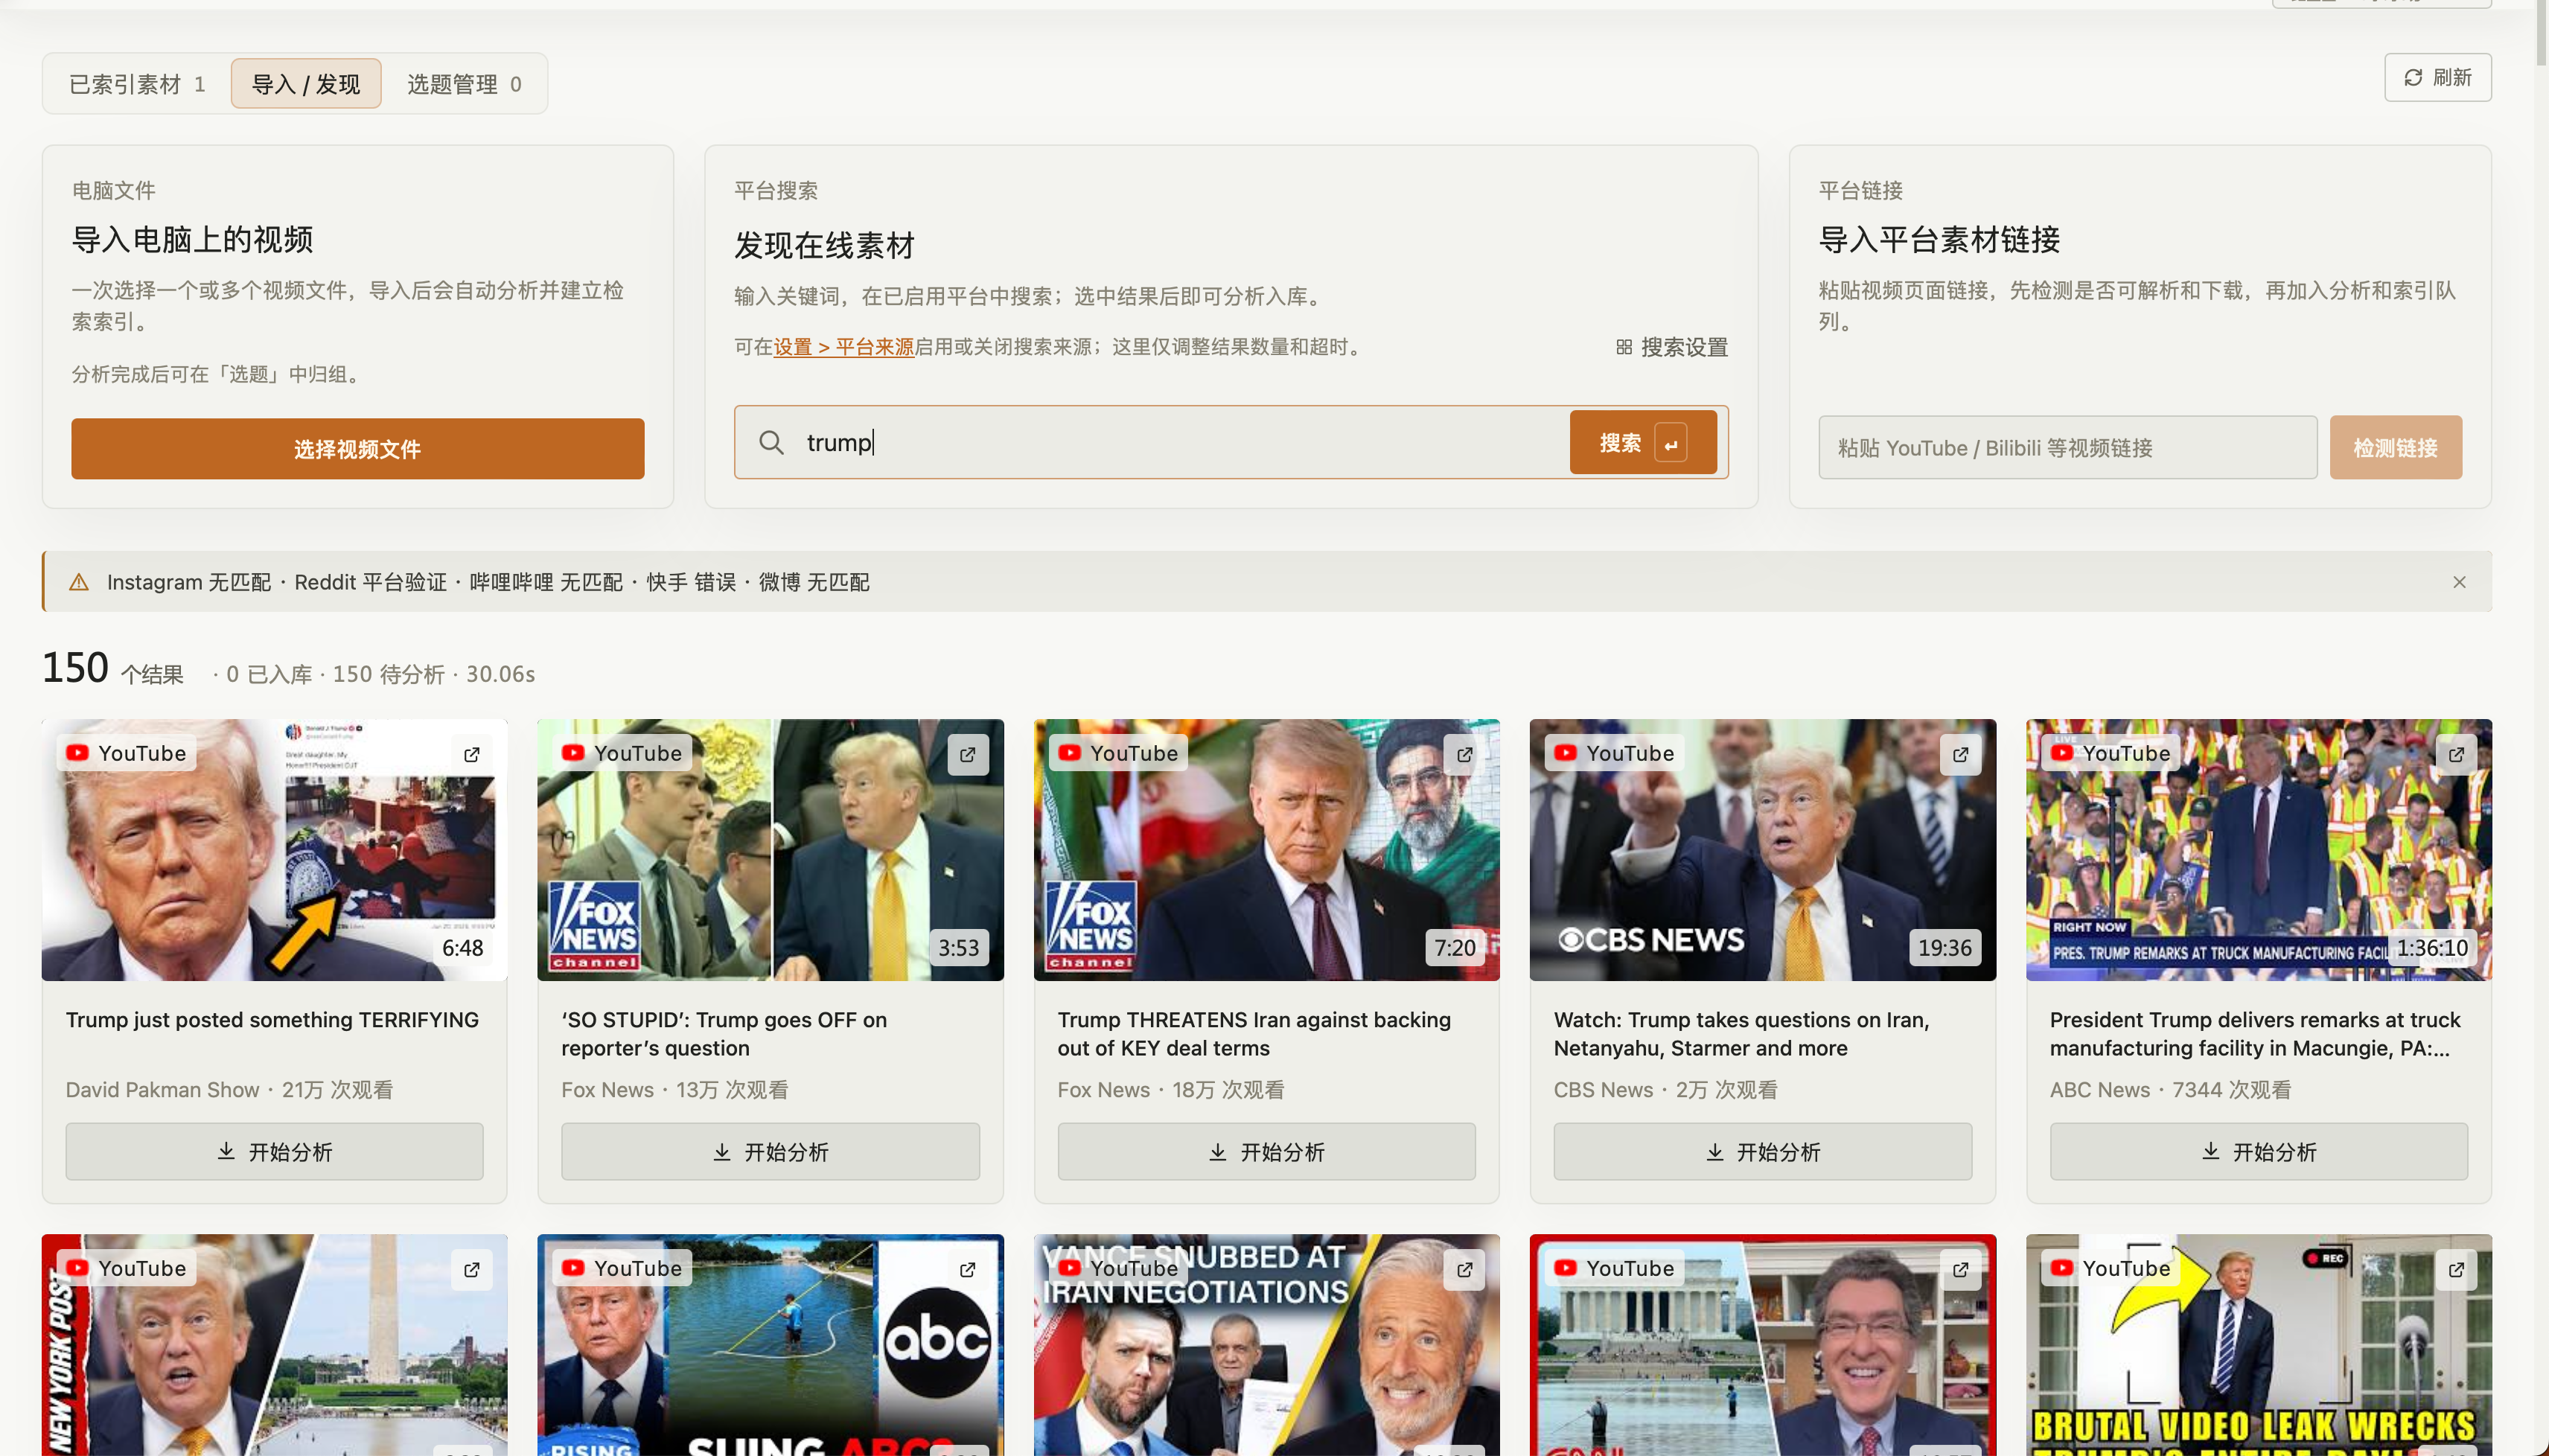The image size is (2549, 1456).
Task: Click the 导入电脑上的视频 heading
Action: [192, 239]
